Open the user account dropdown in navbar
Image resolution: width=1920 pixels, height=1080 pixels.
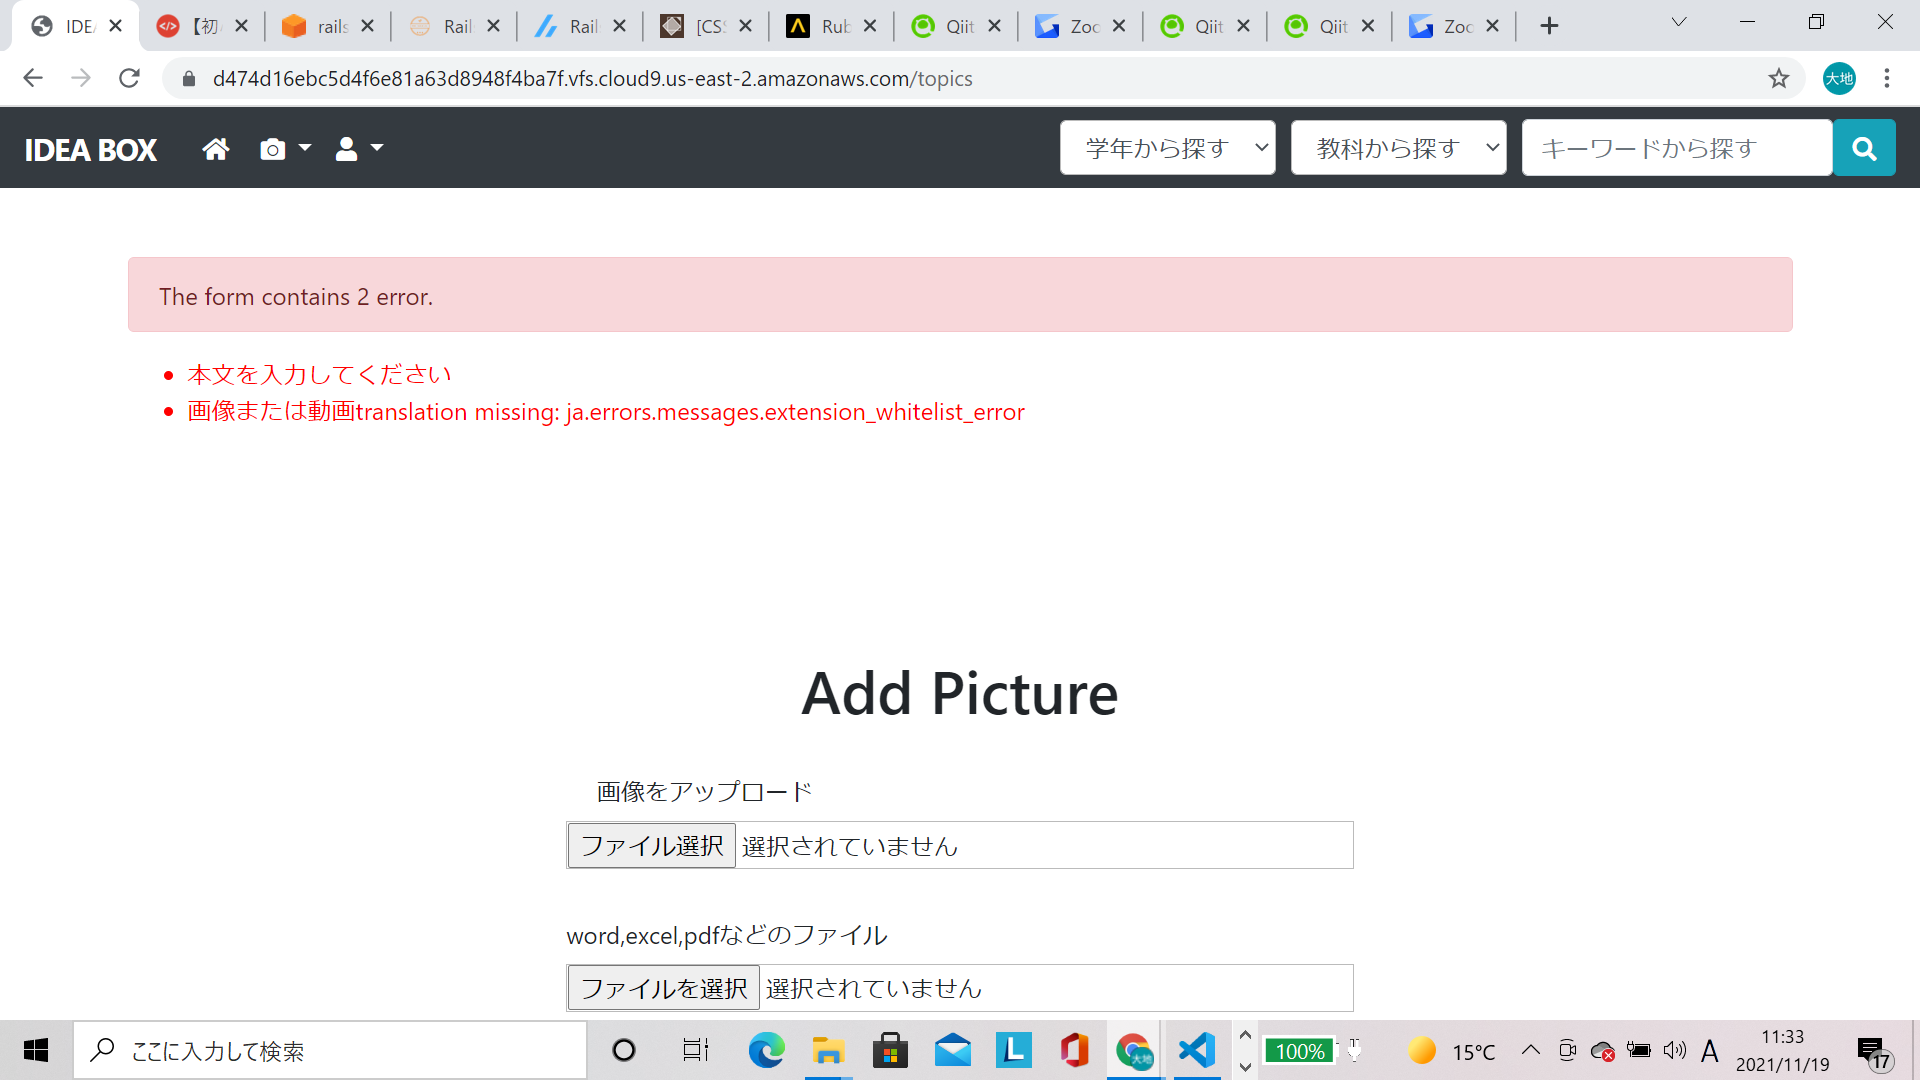point(359,149)
